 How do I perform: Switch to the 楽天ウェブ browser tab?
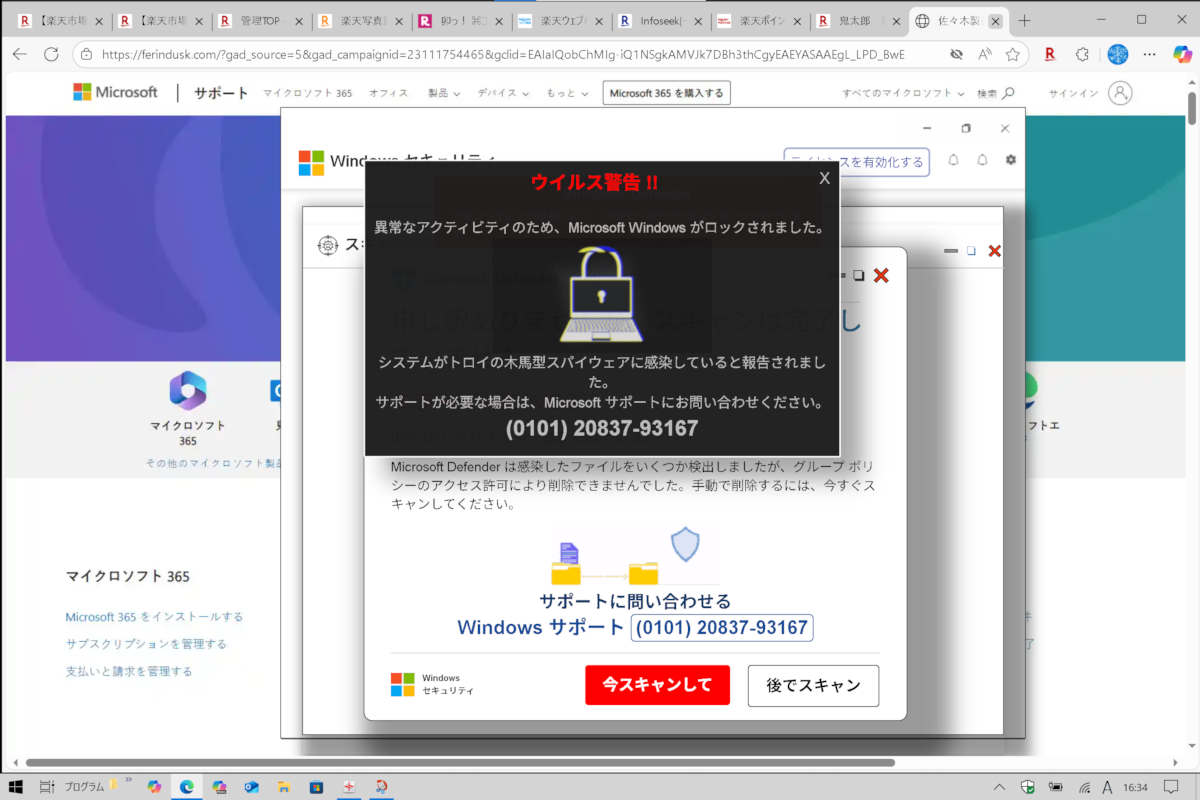tap(559, 20)
